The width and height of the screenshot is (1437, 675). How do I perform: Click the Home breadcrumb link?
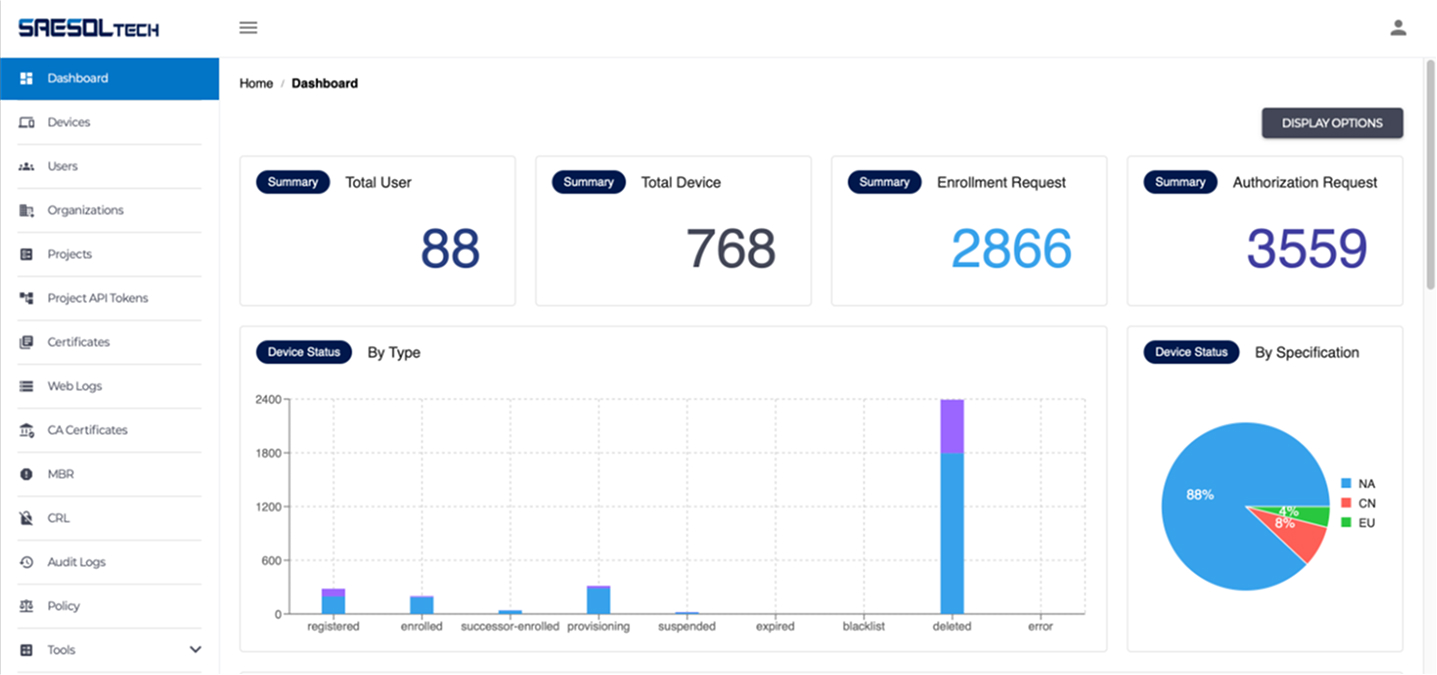tap(256, 83)
